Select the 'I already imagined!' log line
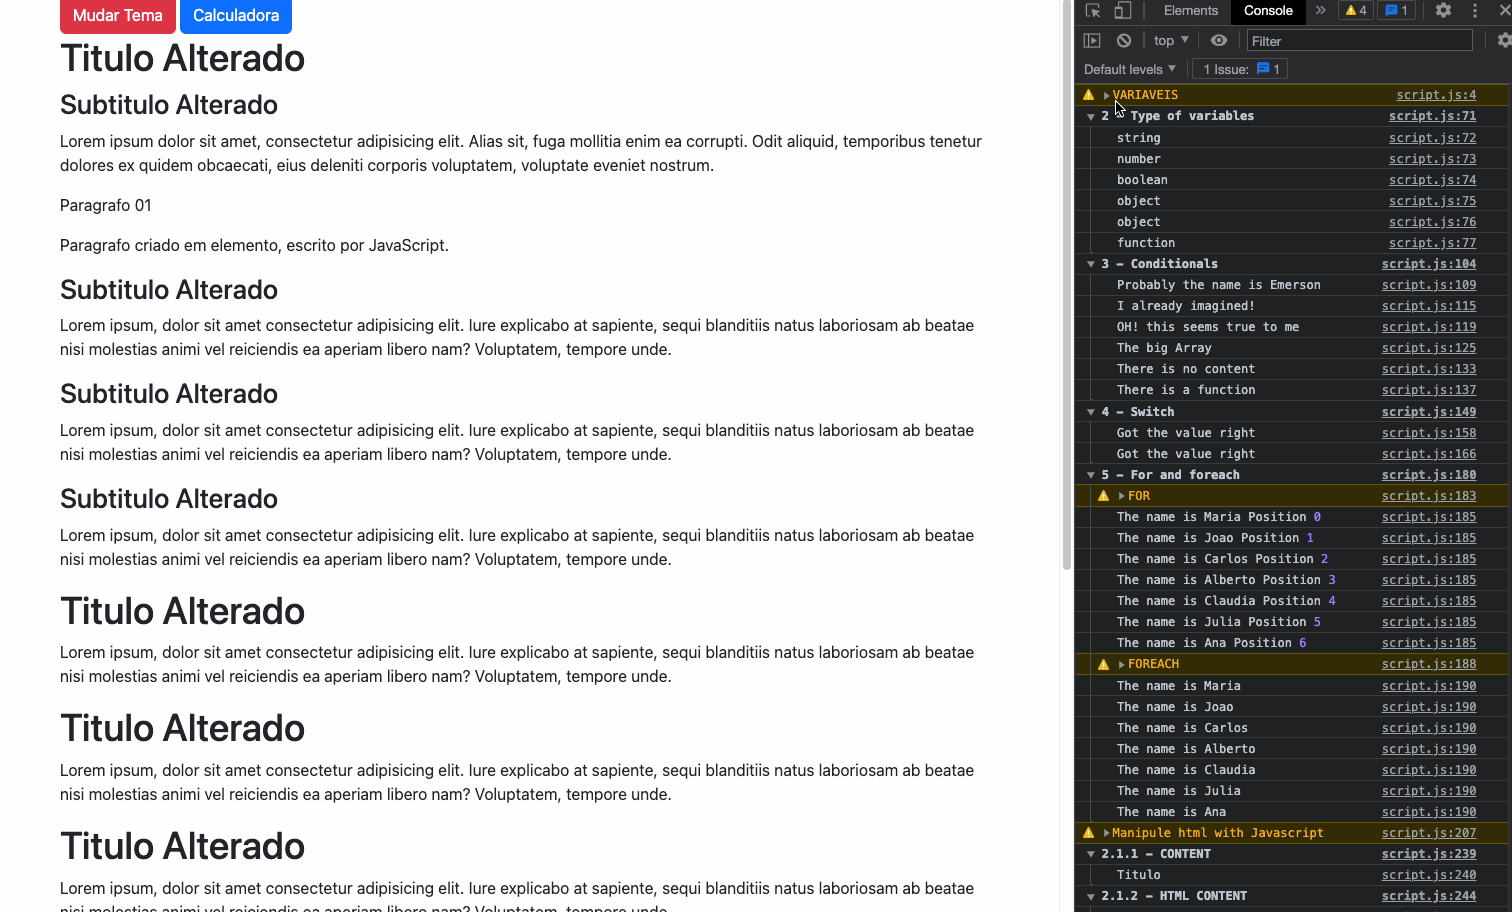This screenshot has height=912, width=1512. point(1185,306)
